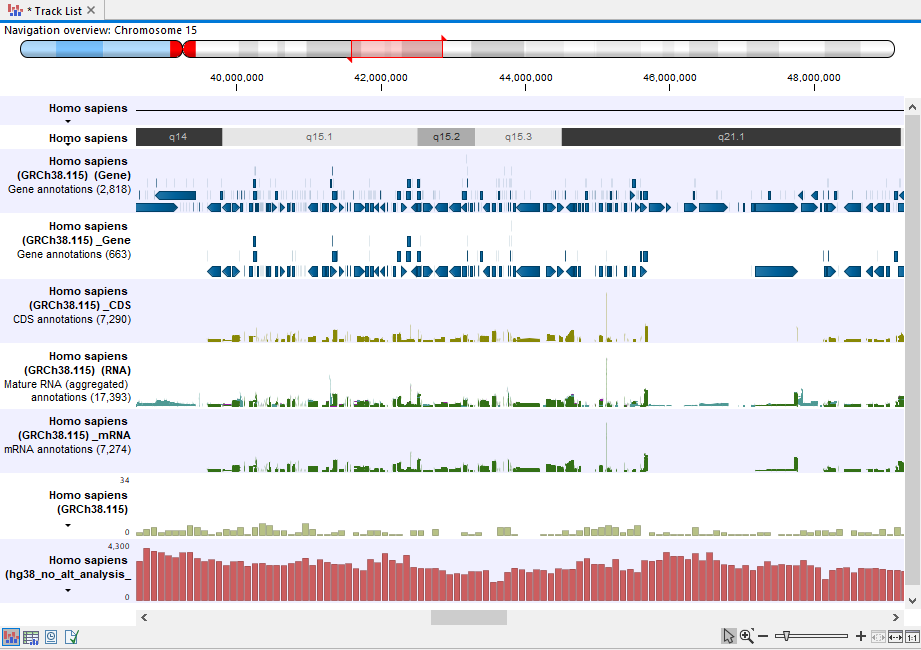The height and width of the screenshot is (650, 921).
Task: Click the fit-width zoom icon
Action: 896,635
